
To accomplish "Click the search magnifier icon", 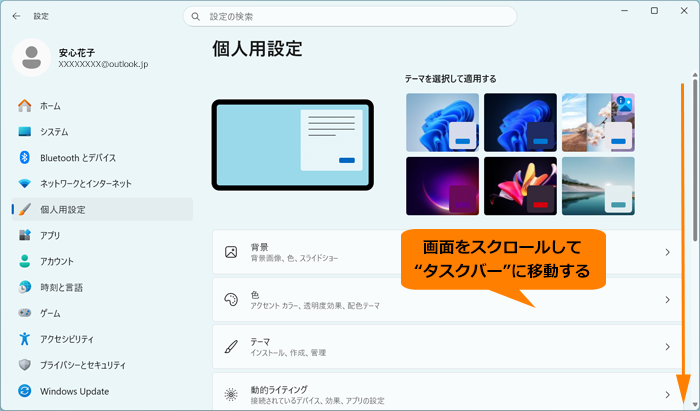I will [x=196, y=17].
